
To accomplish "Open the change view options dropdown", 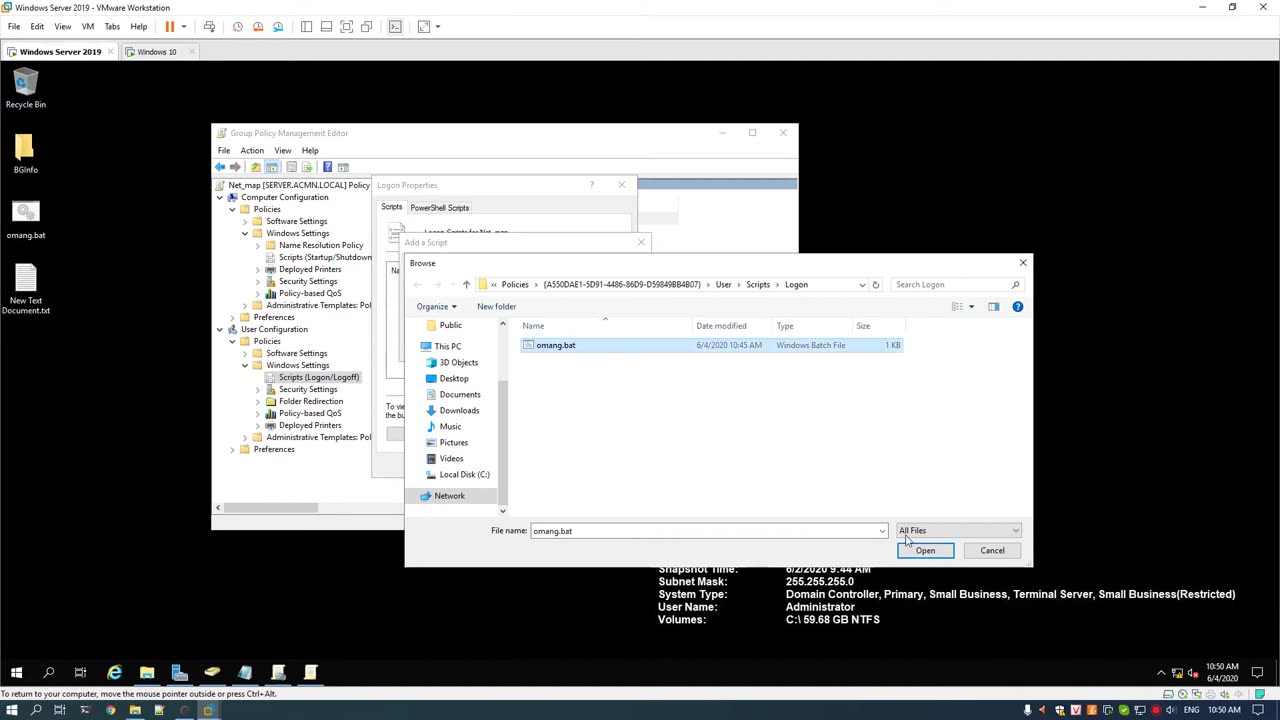I will 971,307.
